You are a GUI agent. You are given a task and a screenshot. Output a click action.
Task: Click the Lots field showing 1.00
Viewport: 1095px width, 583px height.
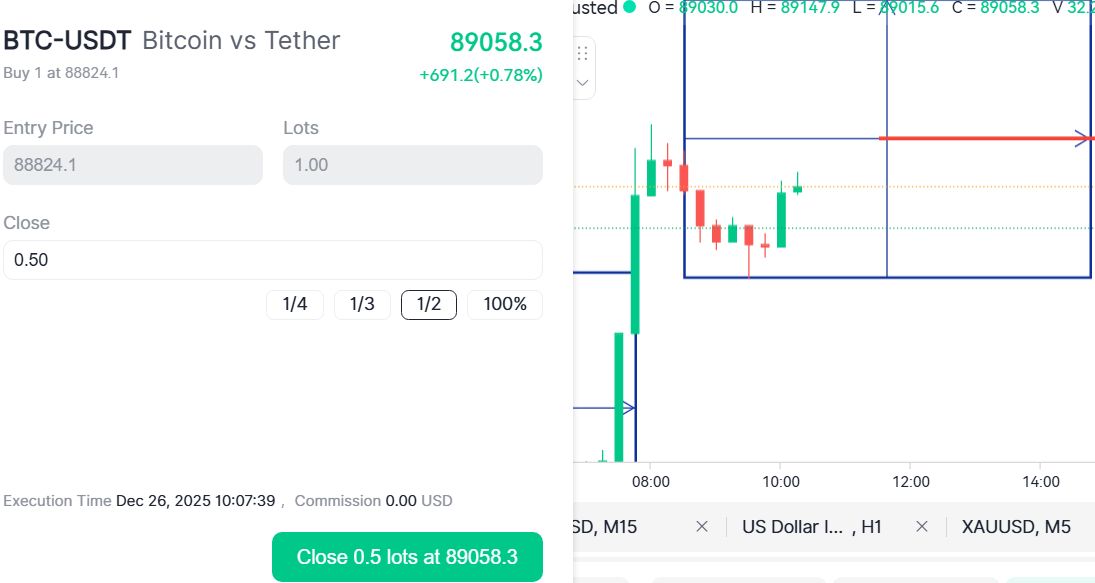tap(412, 165)
